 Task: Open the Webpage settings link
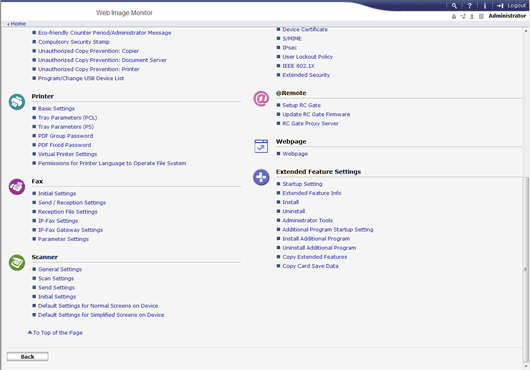pyautogui.click(x=295, y=154)
